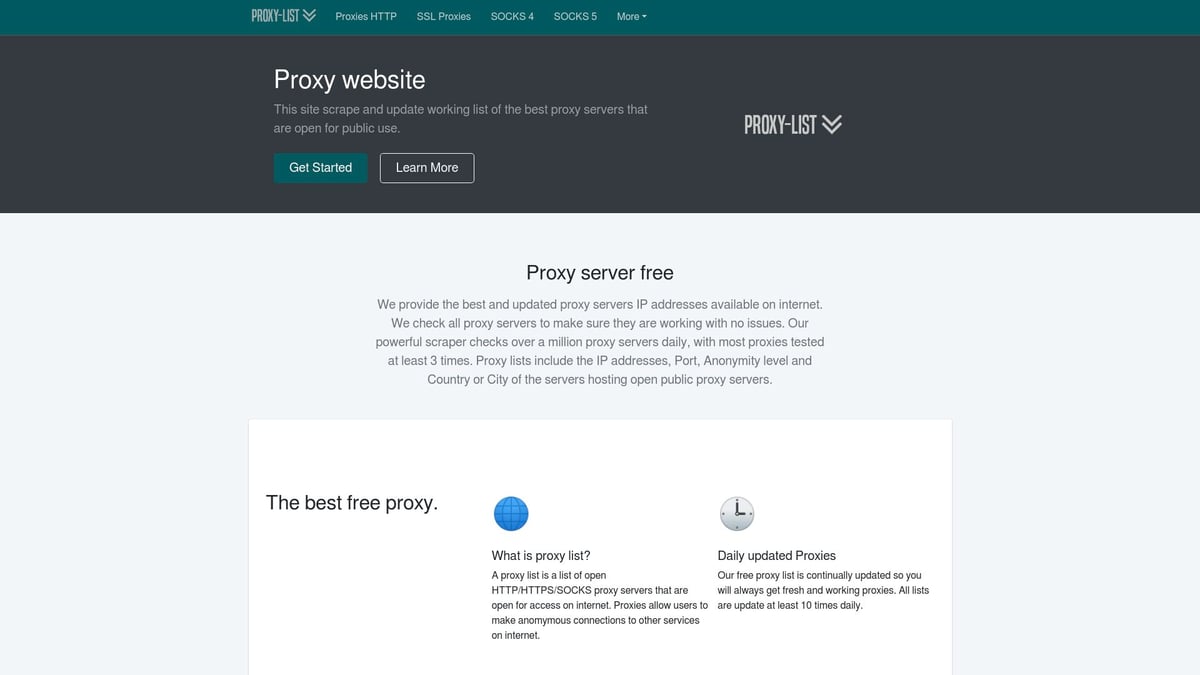Open the SOCKS 4 proxy list
The height and width of the screenshot is (675, 1200).
[x=512, y=16]
